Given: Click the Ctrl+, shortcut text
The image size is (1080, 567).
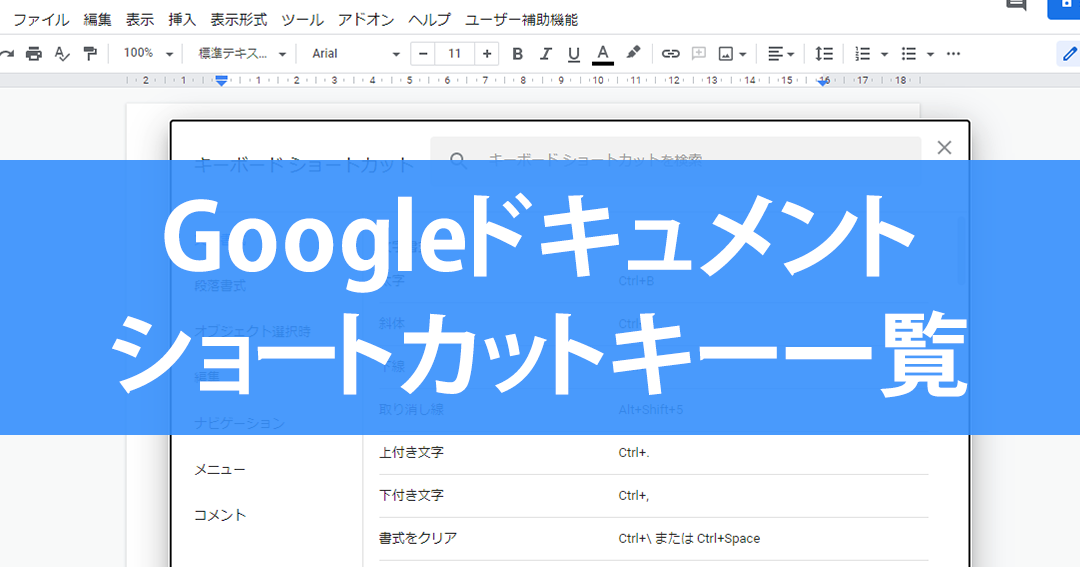Looking at the screenshot, I should tap(634, 496).
